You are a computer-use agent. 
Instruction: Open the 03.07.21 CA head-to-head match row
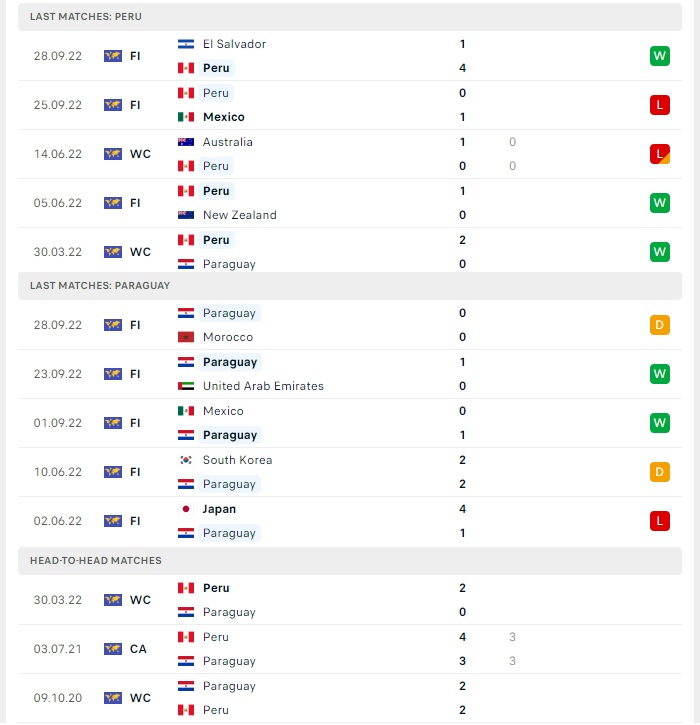(x=350, y=649)
